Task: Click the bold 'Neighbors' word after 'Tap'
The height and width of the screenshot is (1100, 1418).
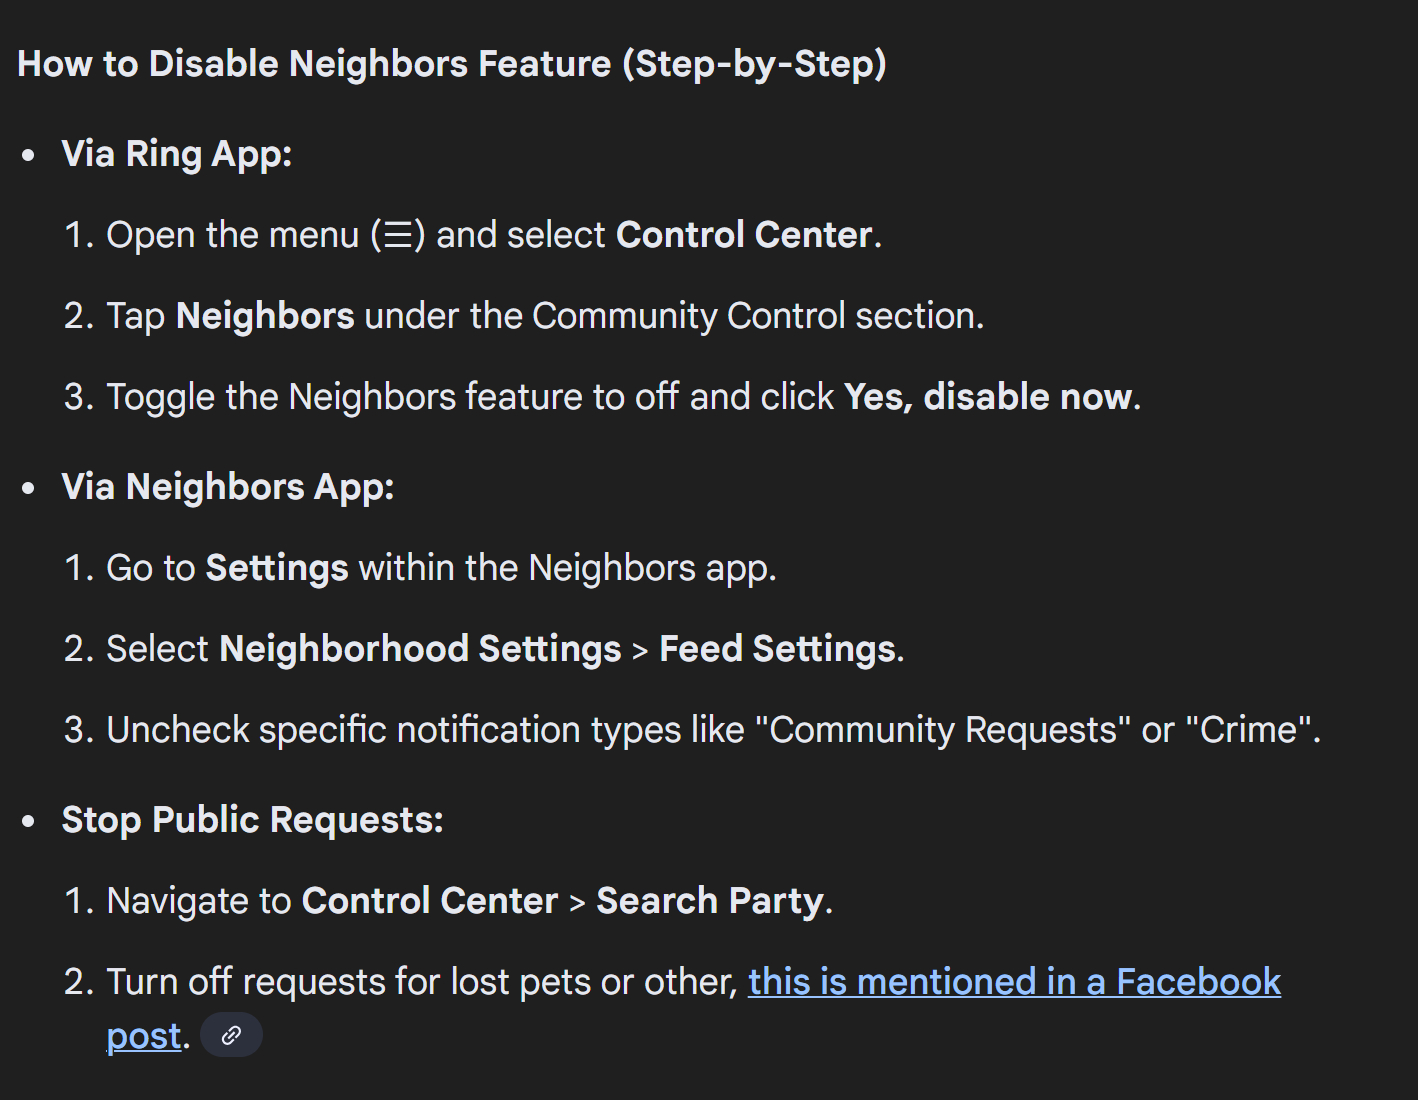Action: click(265, 316)
